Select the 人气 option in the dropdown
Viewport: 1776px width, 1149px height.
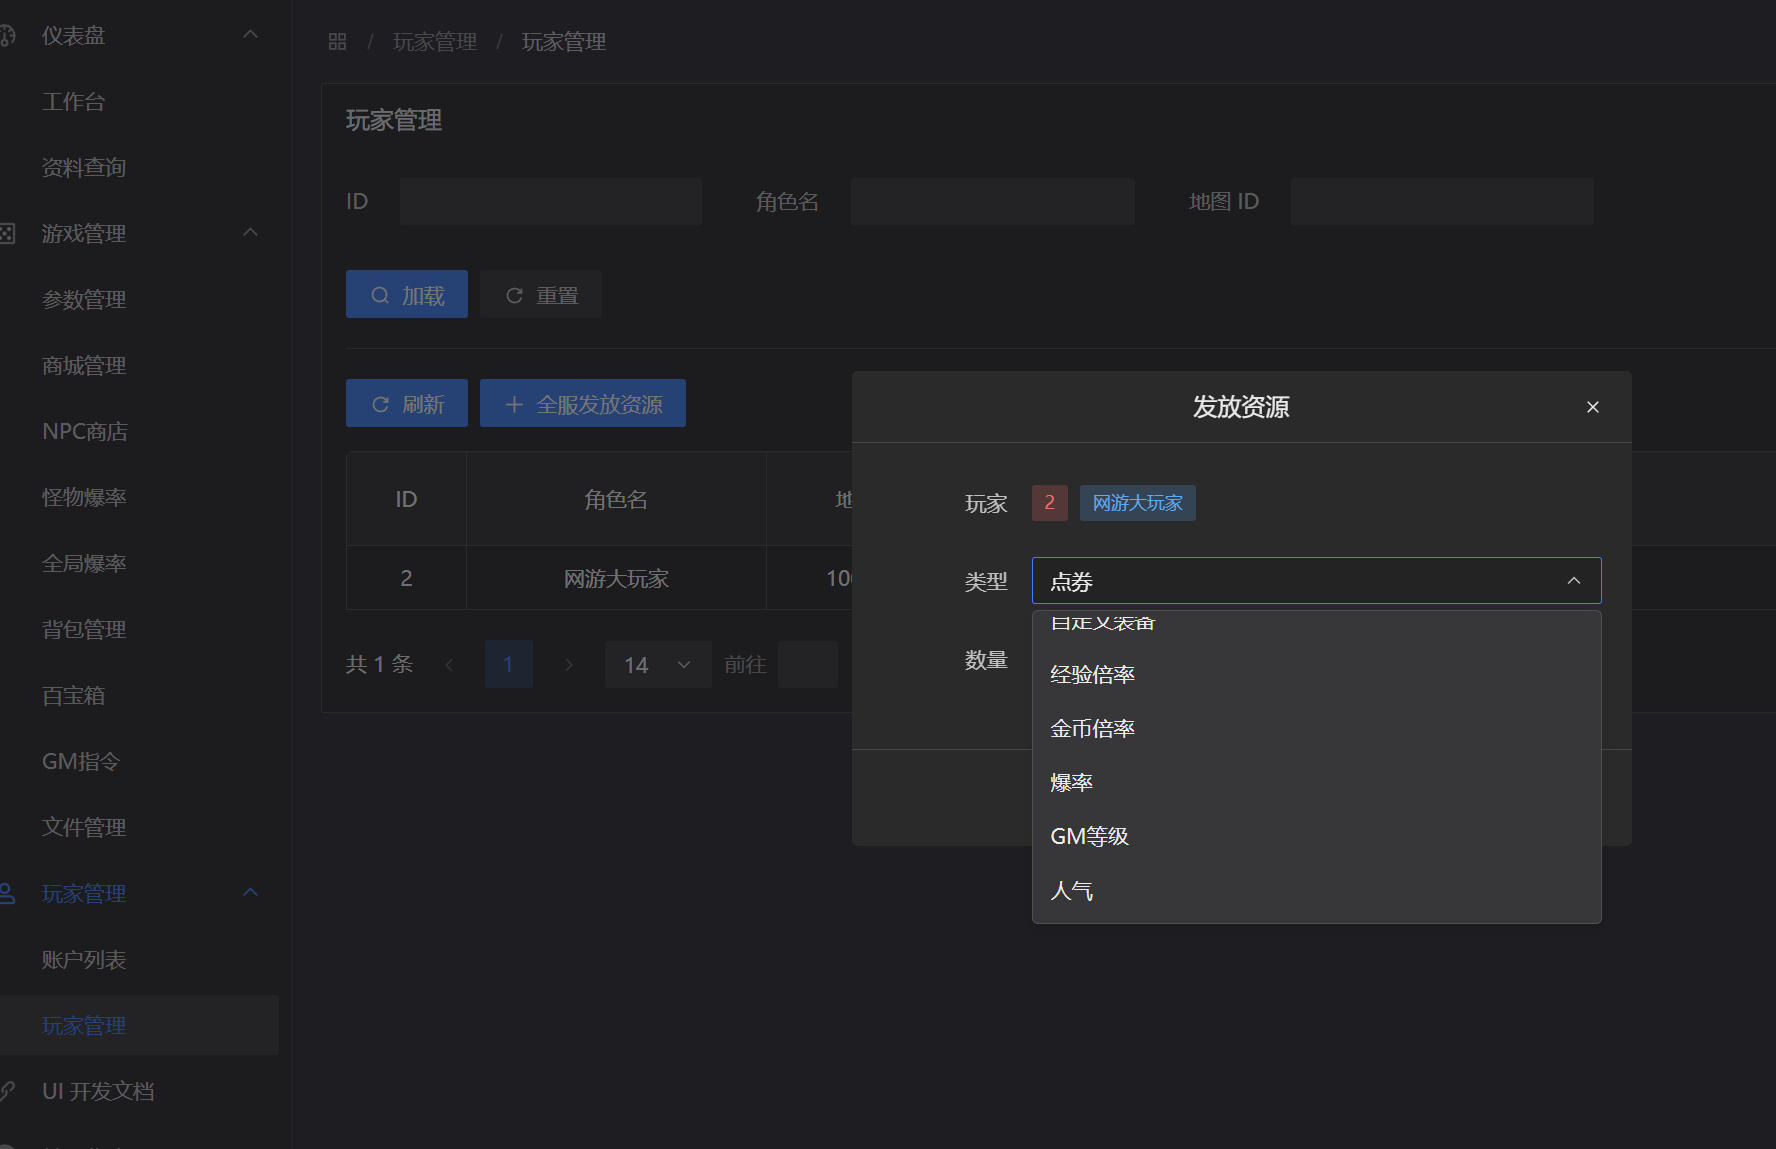(1071, 890)
